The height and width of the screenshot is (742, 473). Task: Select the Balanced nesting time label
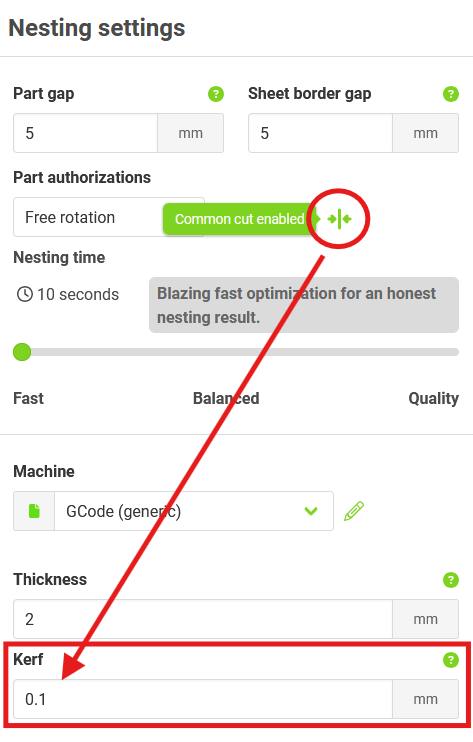[x=226, y=398]
